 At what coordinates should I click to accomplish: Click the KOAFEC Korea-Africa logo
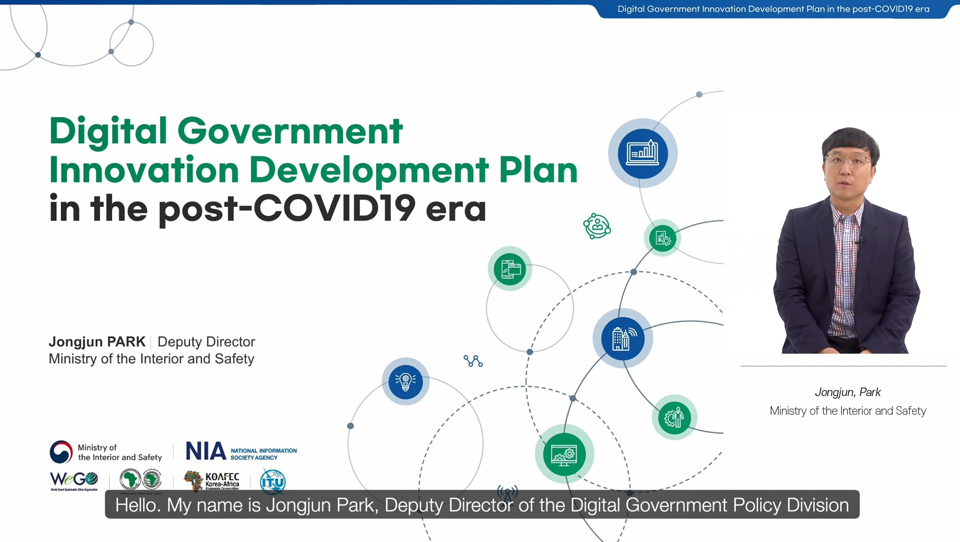click(x=212, y=481)
